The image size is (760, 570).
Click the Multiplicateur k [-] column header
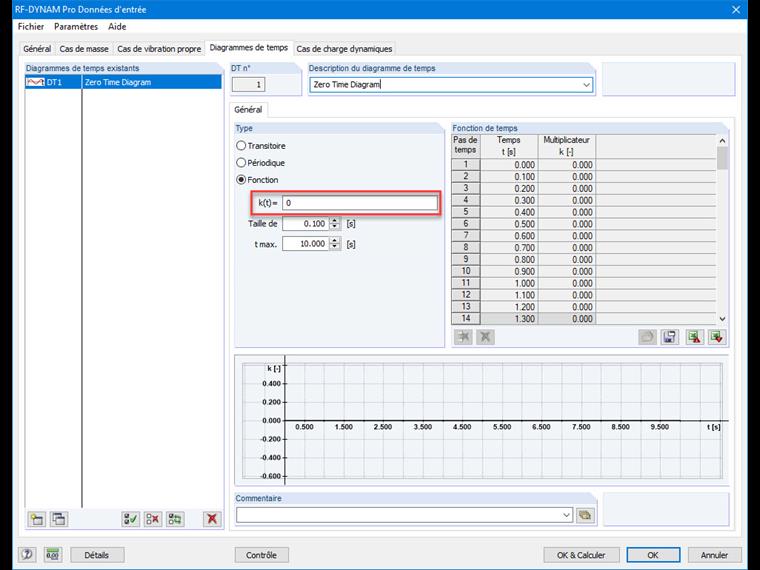[567, 146]
